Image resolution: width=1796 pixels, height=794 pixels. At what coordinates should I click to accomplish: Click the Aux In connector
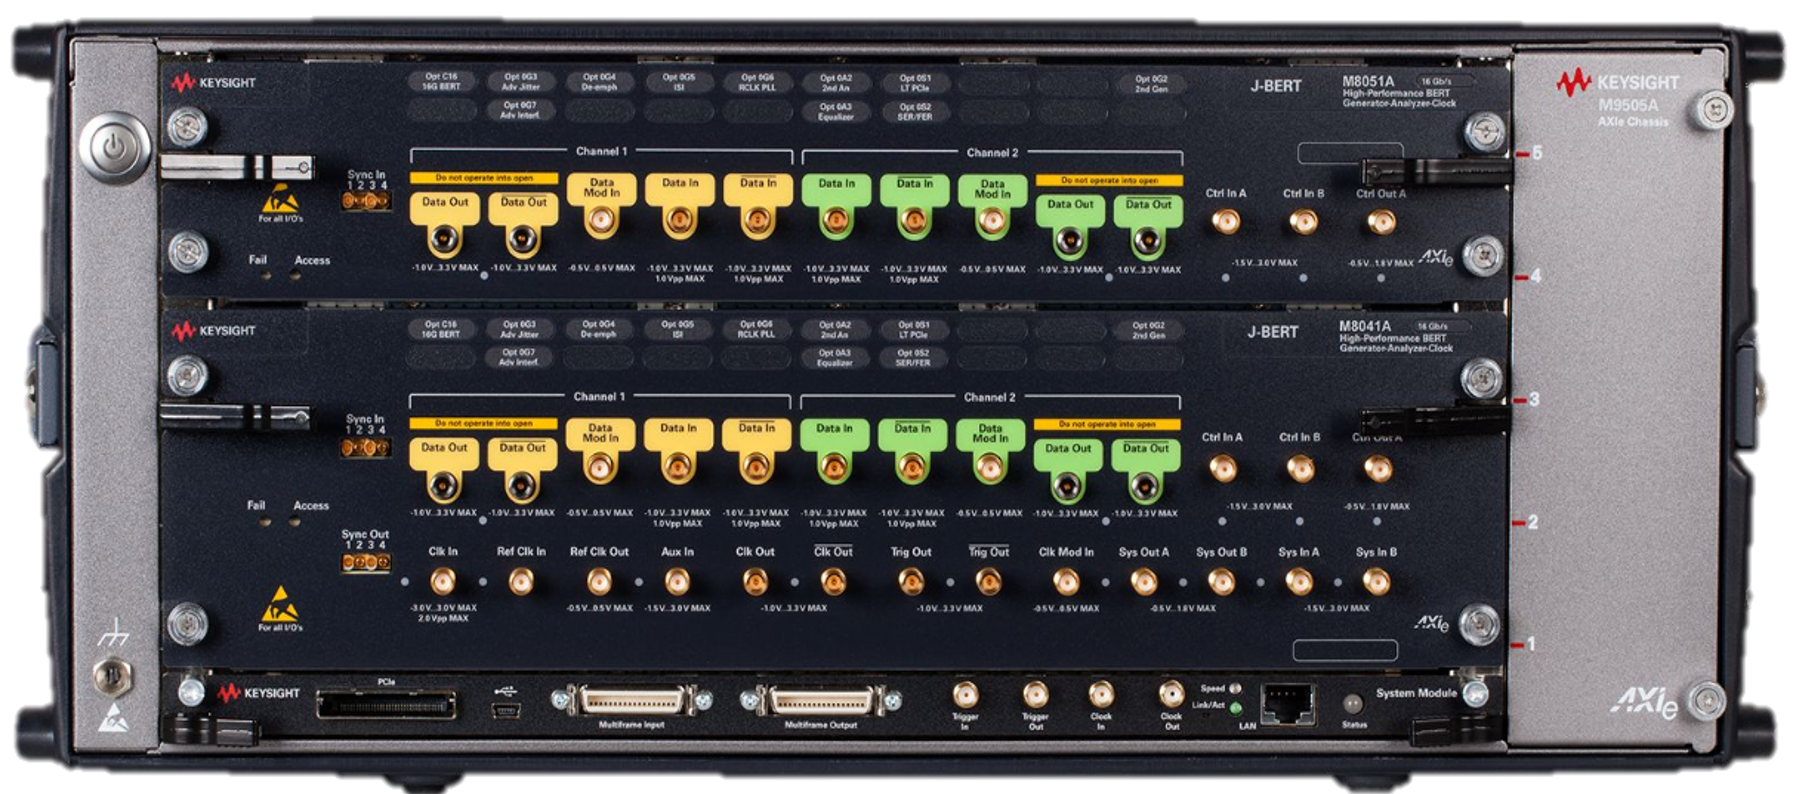pos(677,581)
